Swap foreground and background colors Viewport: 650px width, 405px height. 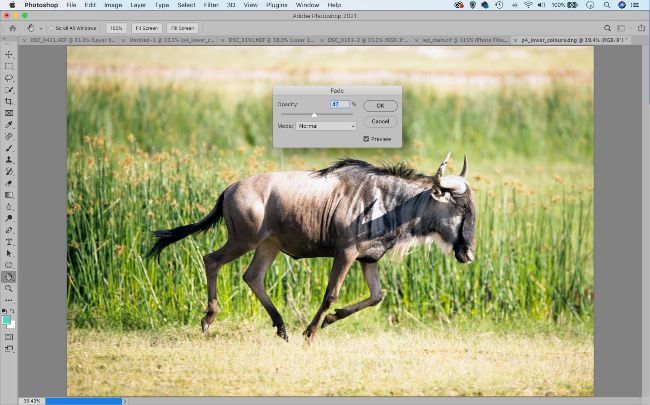[12, 311]
